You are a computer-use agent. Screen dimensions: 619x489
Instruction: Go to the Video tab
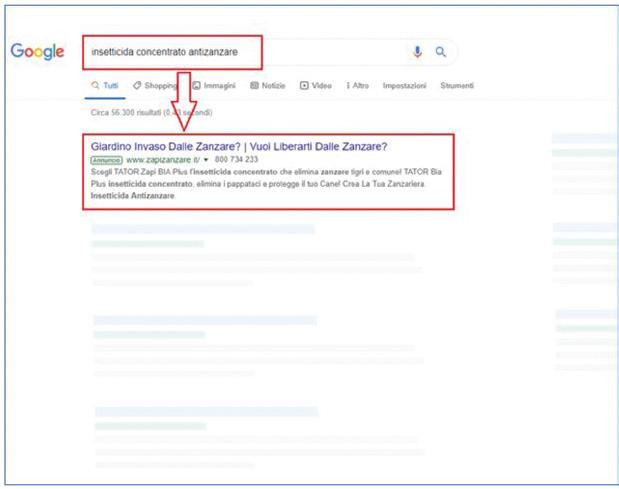click(x=316, y=85)
